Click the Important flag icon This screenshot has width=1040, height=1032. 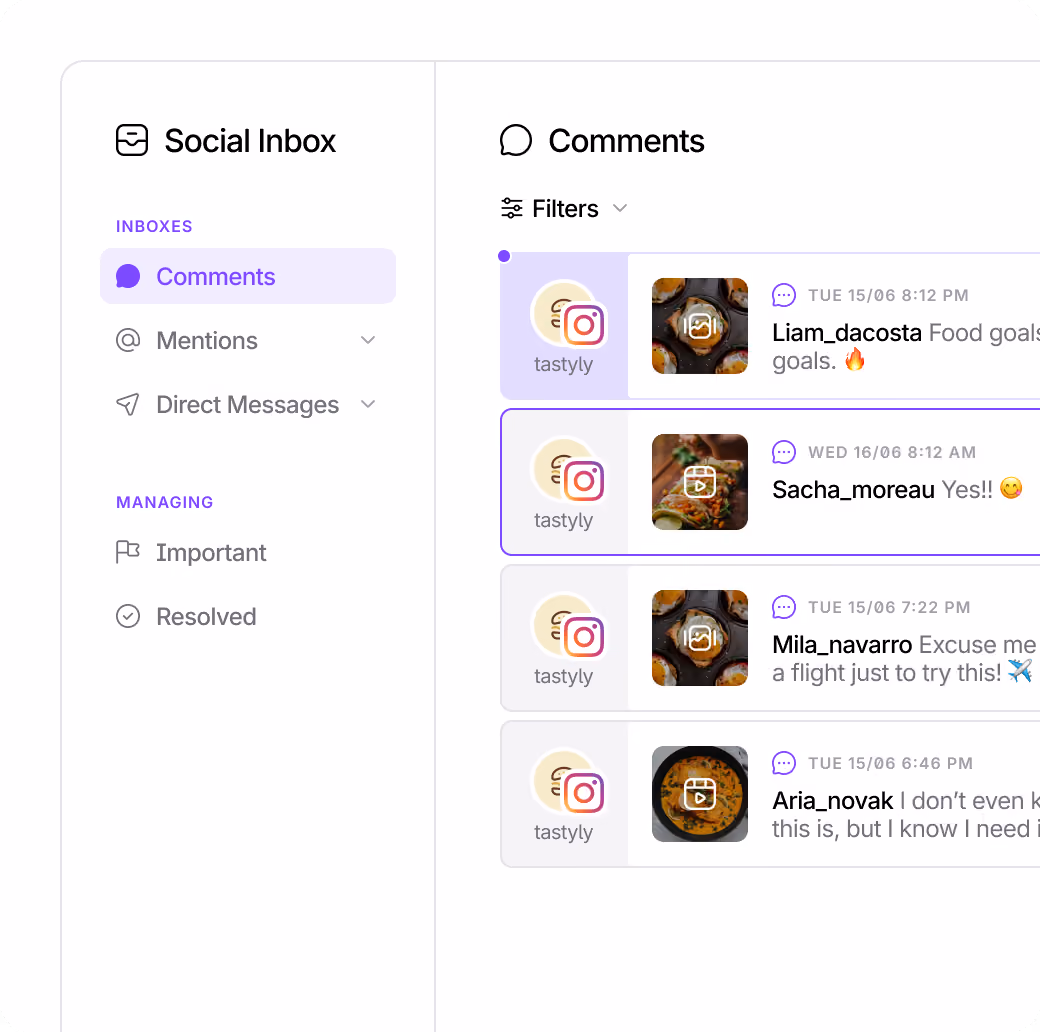(128, 552)
